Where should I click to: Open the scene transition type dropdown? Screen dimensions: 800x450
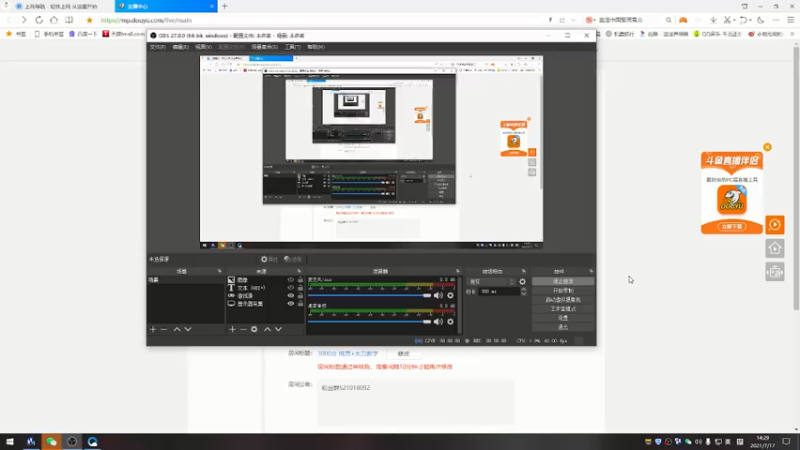491,282
